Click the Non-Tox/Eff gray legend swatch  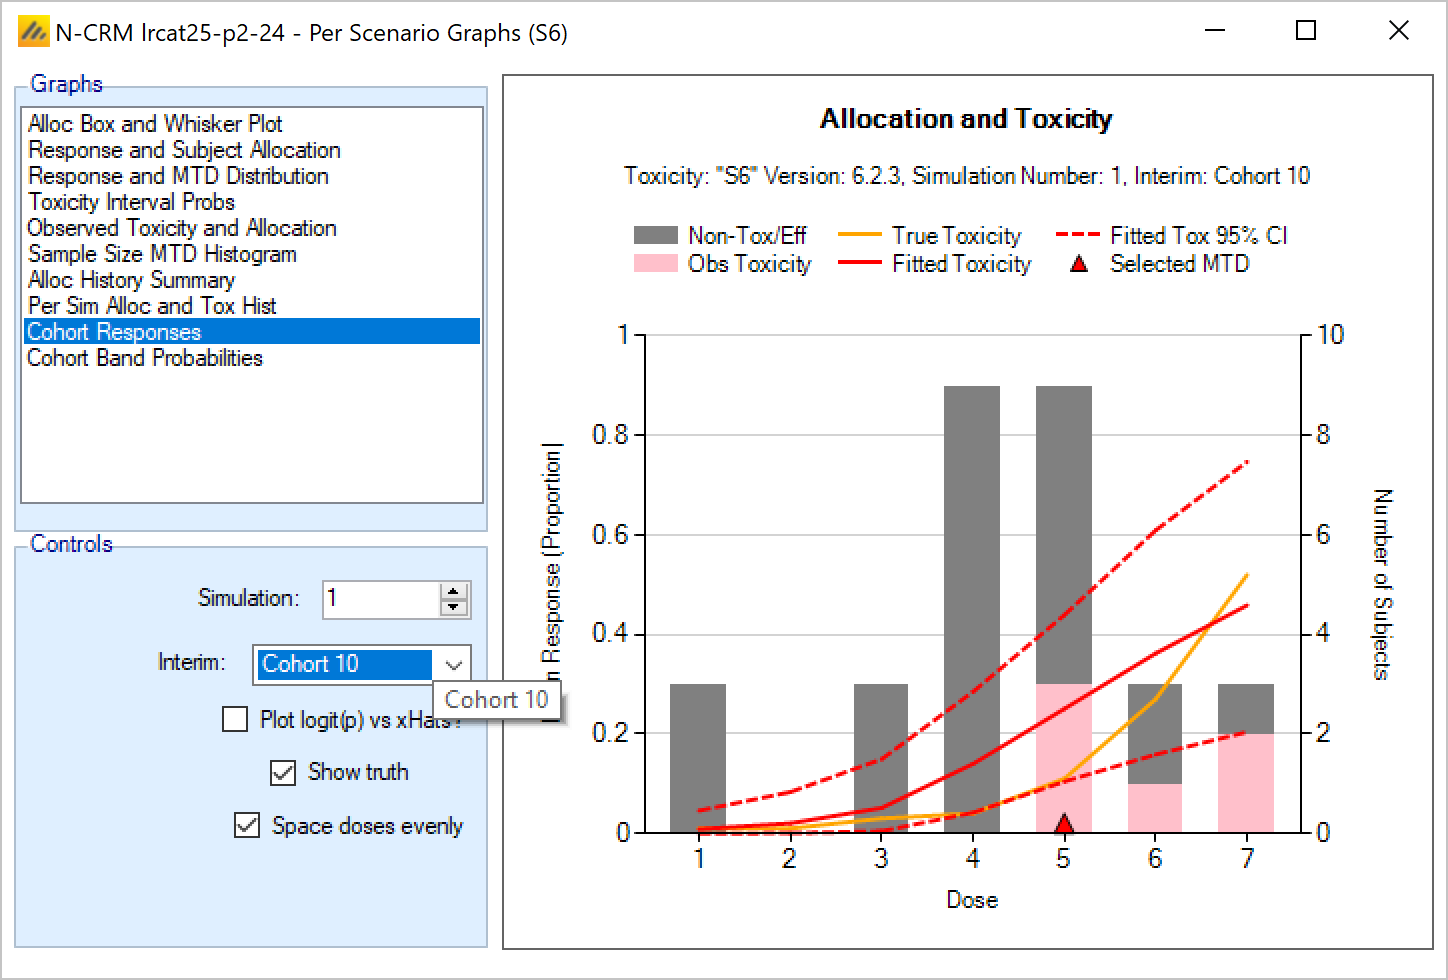[655, 236]
